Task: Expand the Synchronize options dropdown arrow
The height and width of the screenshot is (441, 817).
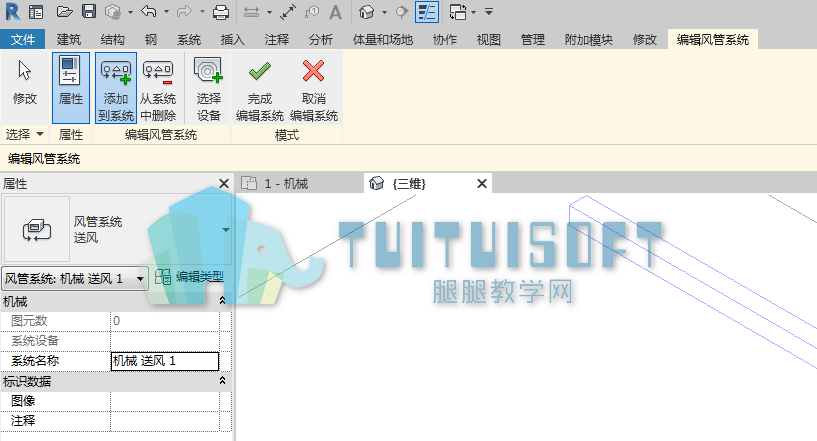Action: click(130, 11)
